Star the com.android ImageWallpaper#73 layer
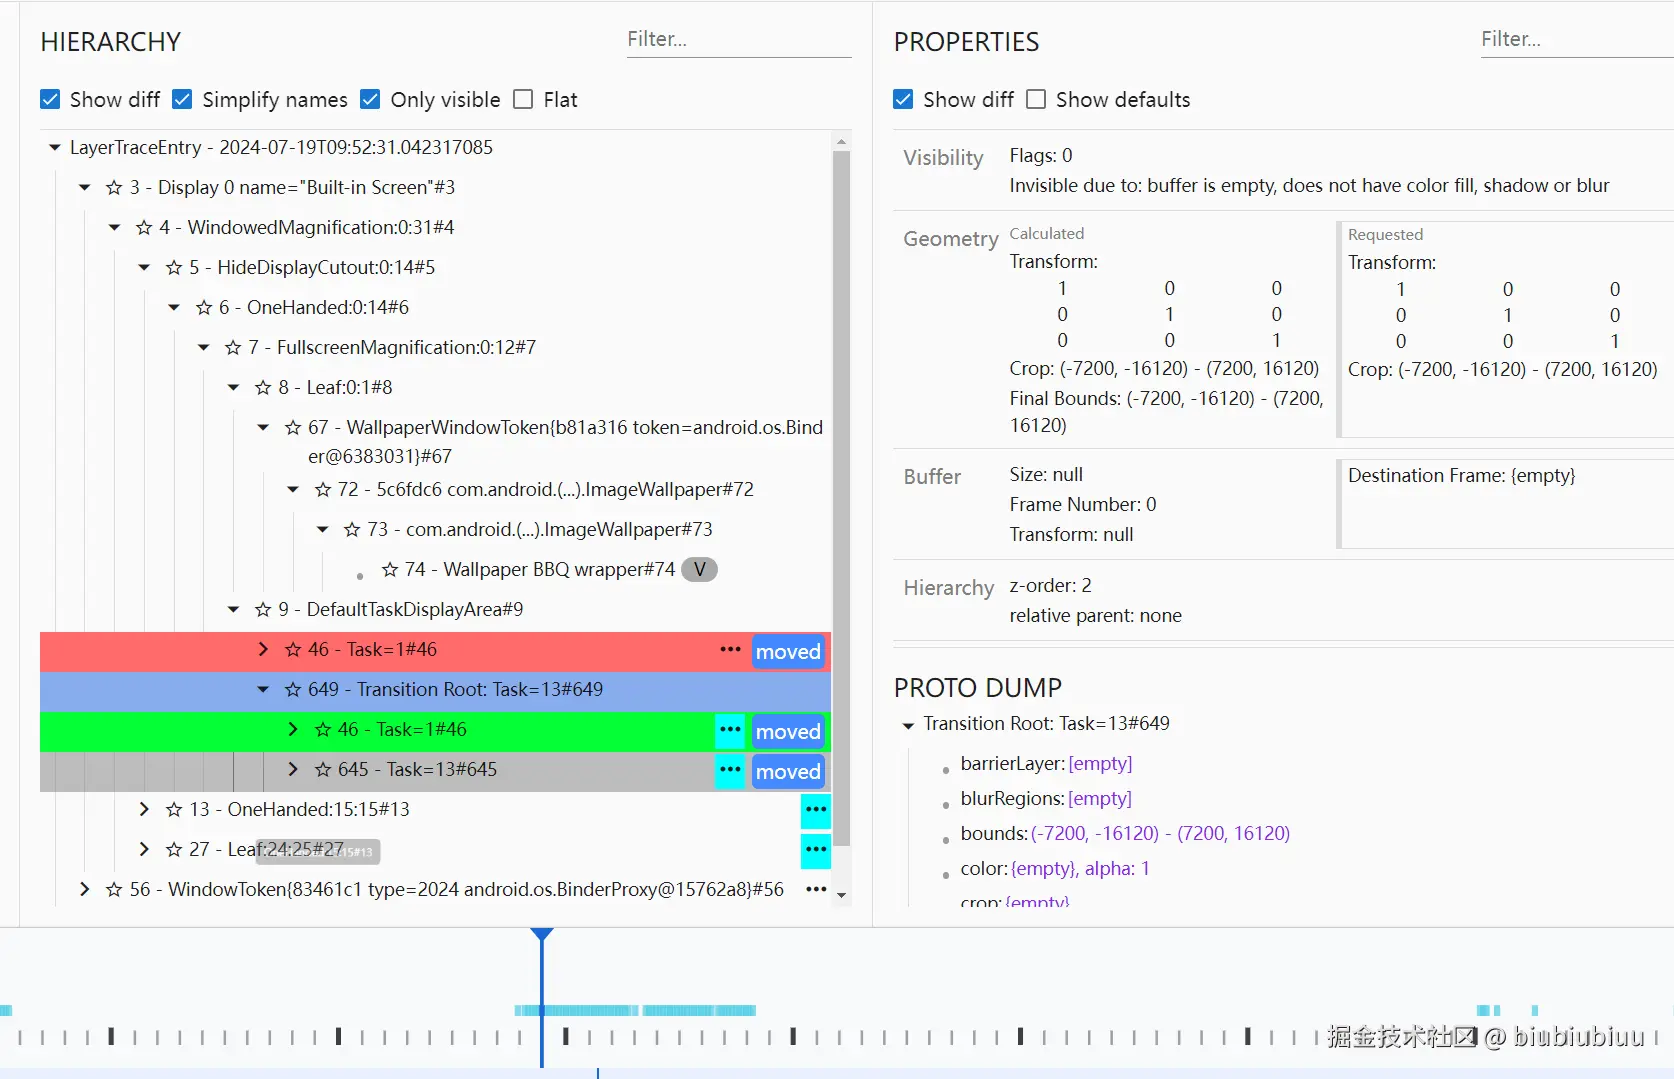This screenshot has height=1079, width=1674. coord(352,530)
